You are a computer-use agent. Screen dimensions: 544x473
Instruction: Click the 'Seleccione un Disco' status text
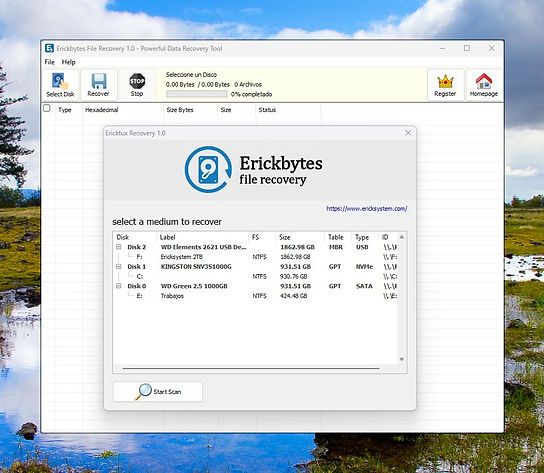tap(191, 75)
